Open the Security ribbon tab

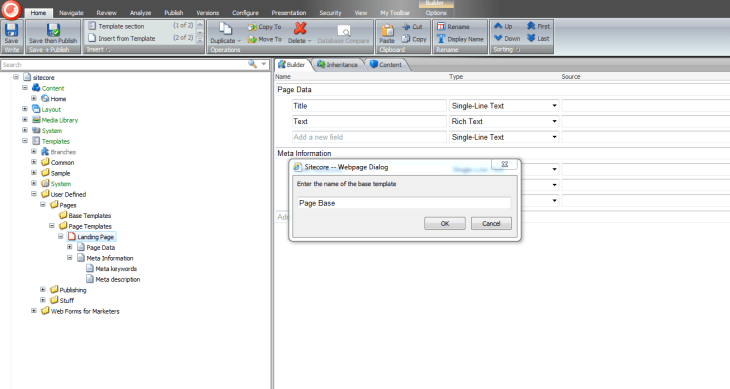pyautogui.click(x=330, y=13)
